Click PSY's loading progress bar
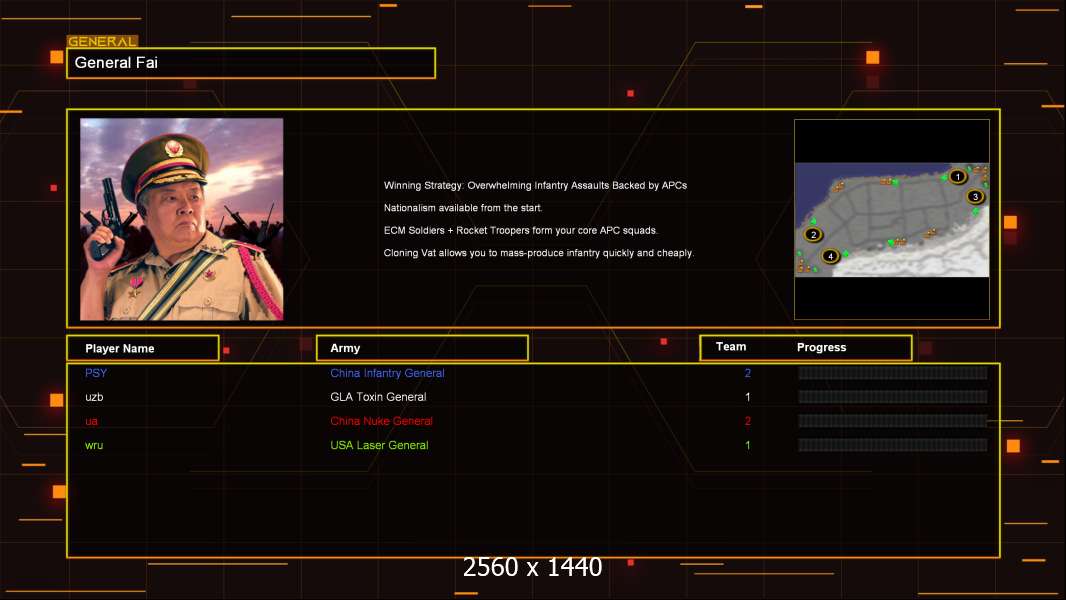The width and height of the screenshot is (1066, 600). coord(893,372)
